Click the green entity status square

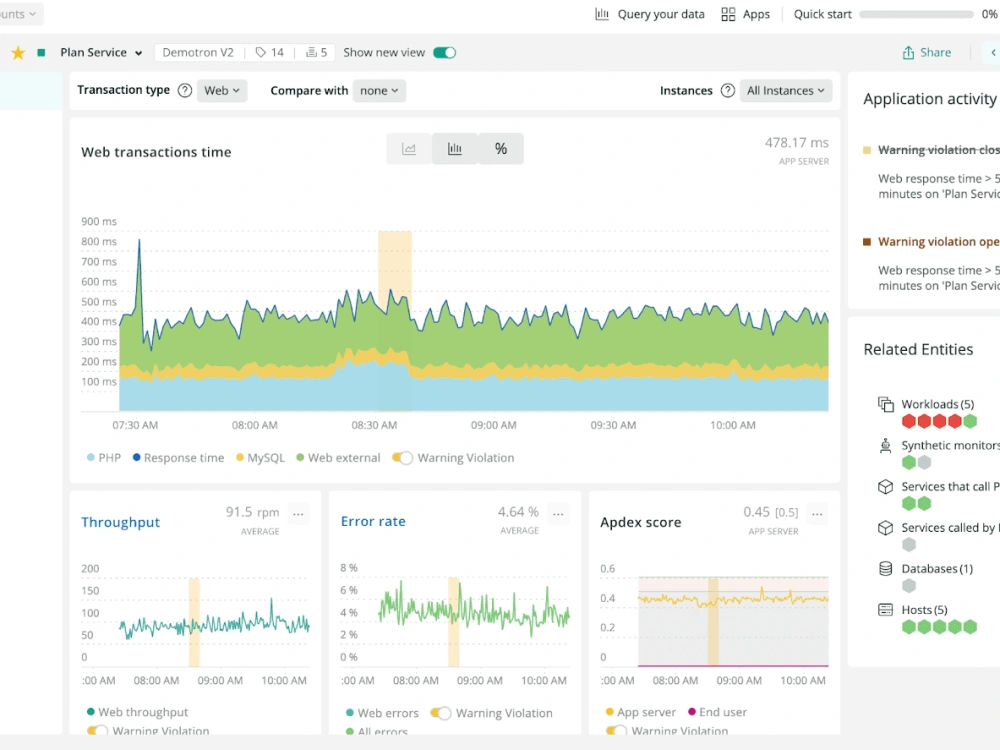[x=41, y=52]
